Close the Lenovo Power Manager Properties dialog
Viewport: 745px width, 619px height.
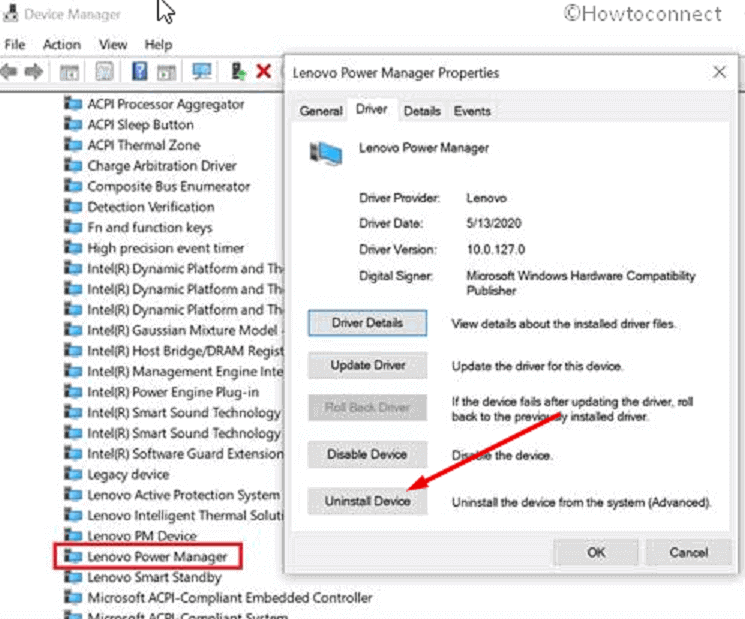click(x=719, y=72)
